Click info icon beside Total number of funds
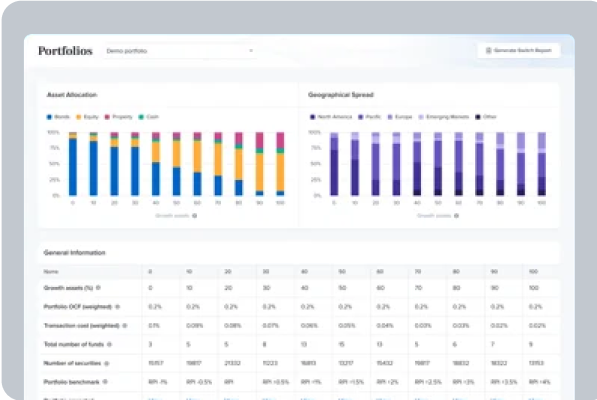Image resolution: width=597 pixels, height=400 pixels. pos(109,344)
